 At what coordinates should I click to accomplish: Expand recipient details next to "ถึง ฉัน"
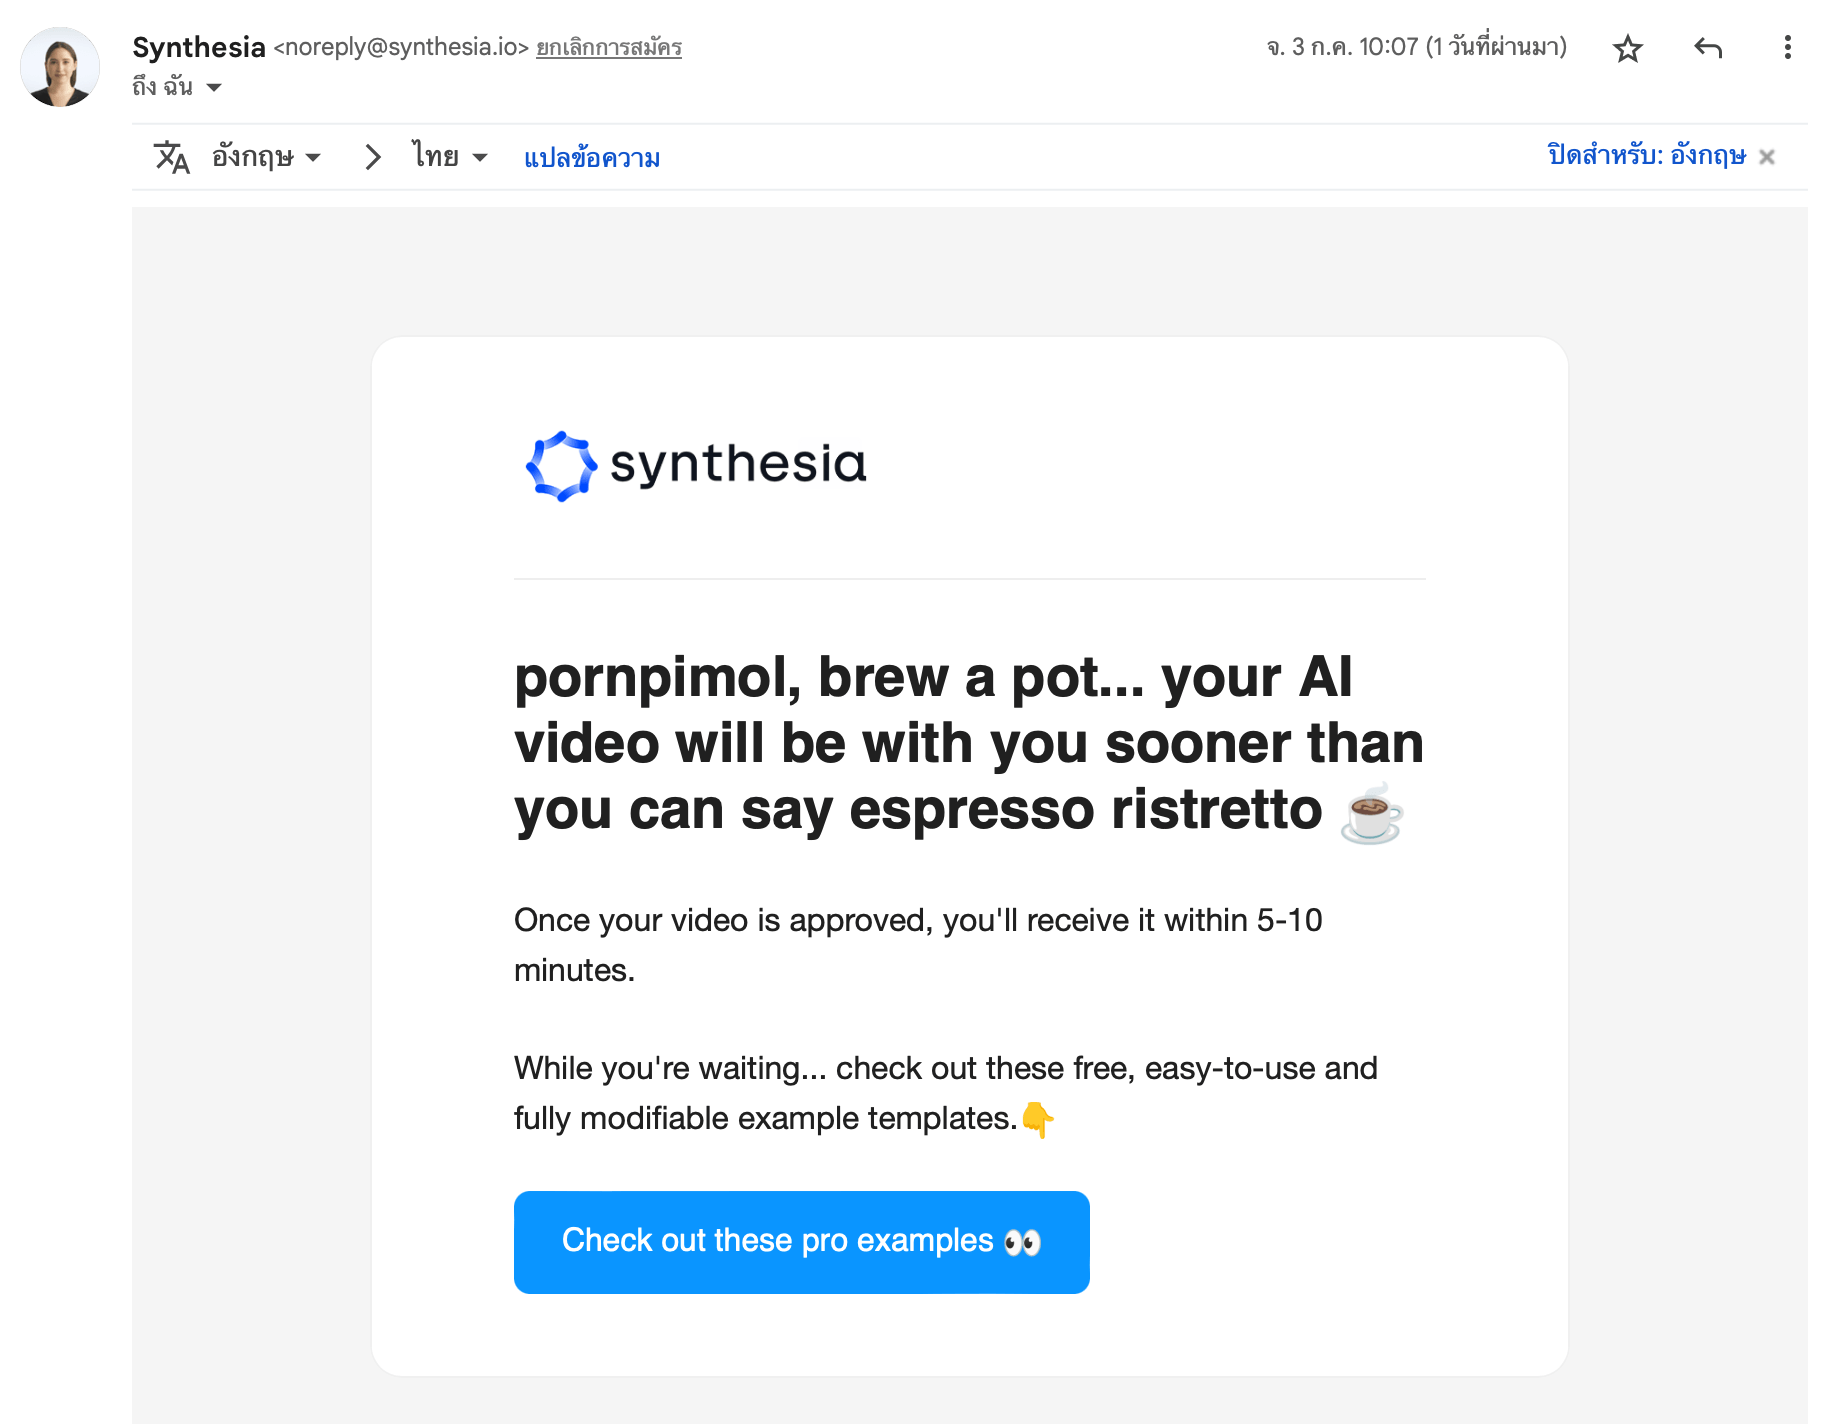[x=214, y=88]
